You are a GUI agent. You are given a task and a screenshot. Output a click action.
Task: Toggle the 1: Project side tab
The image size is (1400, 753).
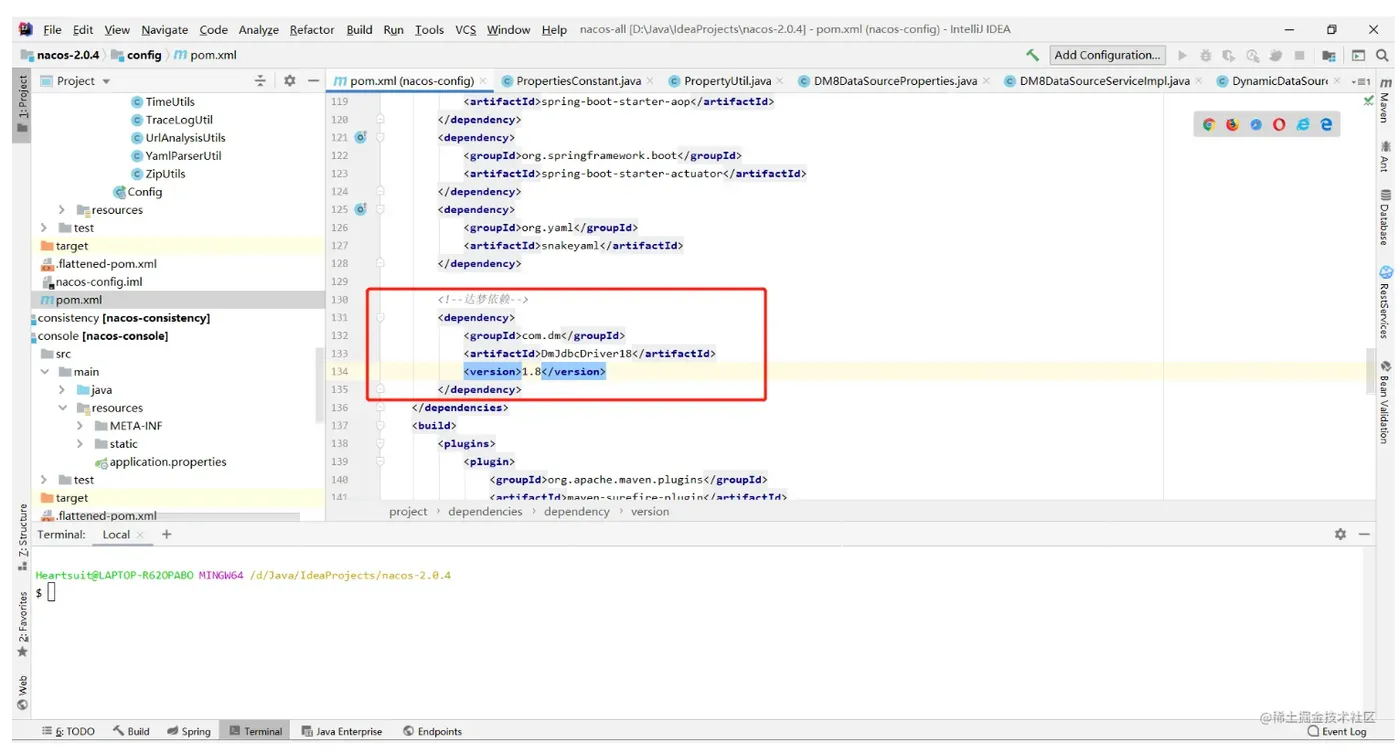click(22, 105)
